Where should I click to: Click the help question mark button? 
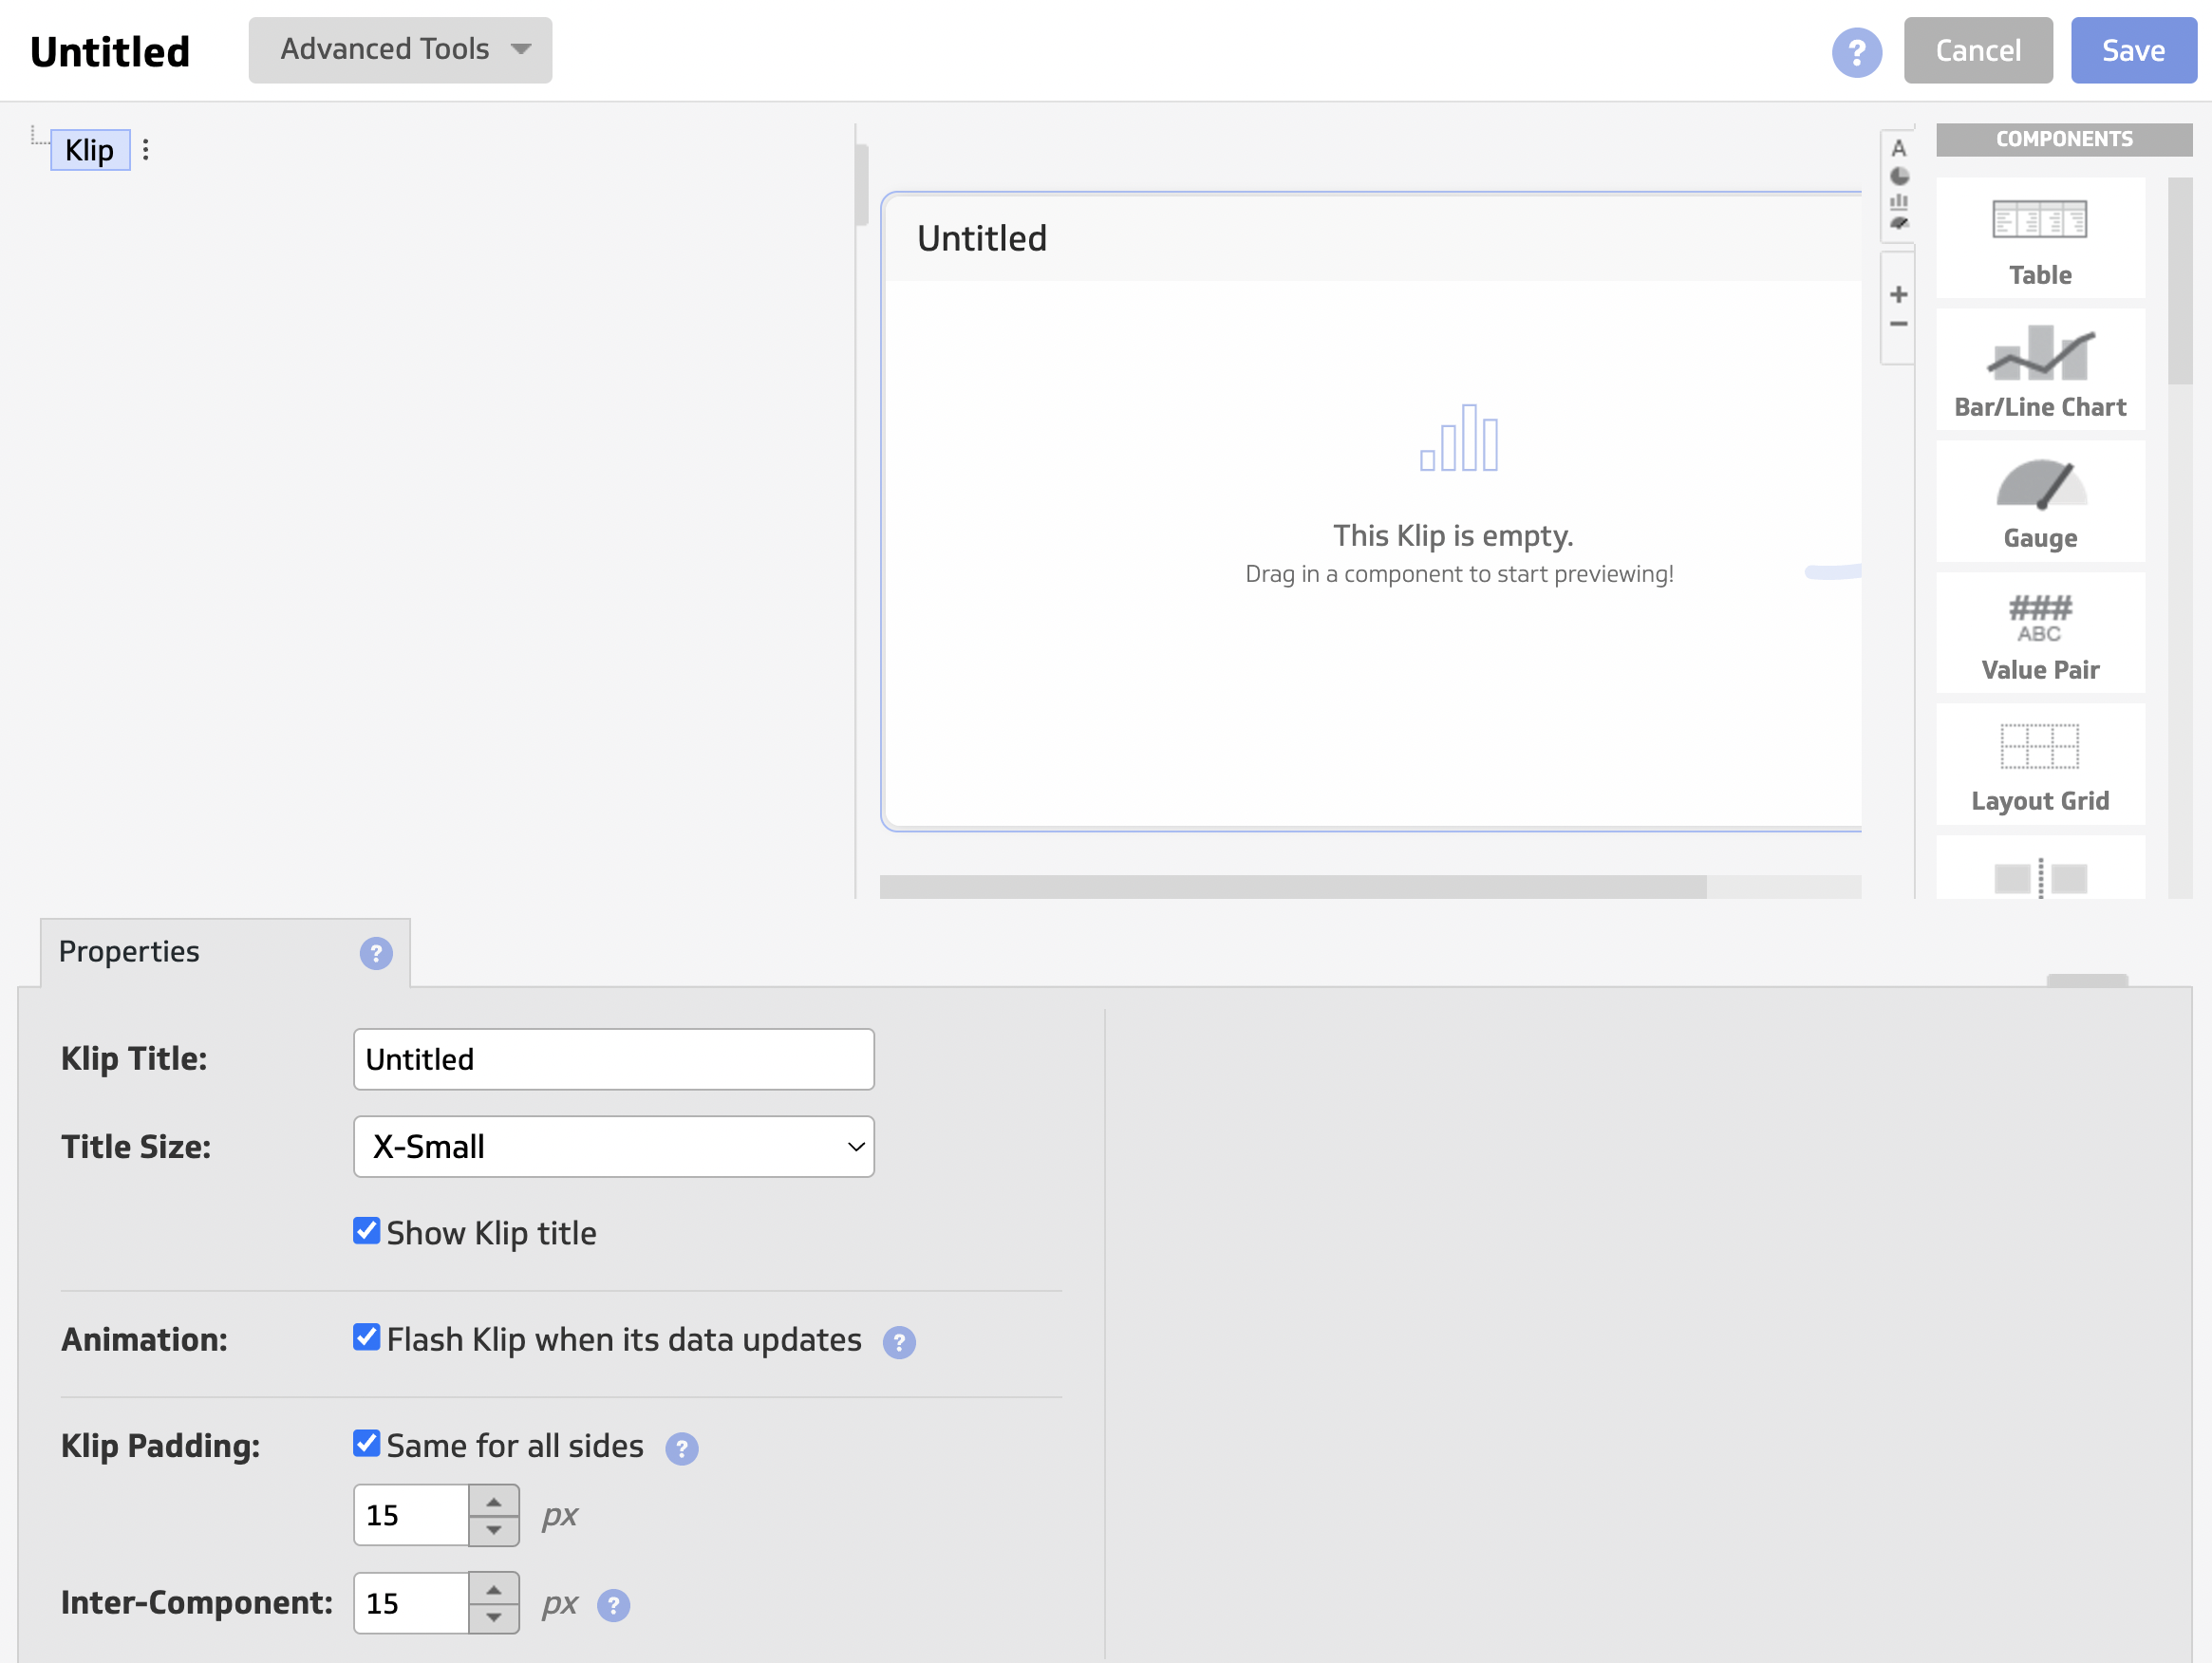pos(1857,49)
